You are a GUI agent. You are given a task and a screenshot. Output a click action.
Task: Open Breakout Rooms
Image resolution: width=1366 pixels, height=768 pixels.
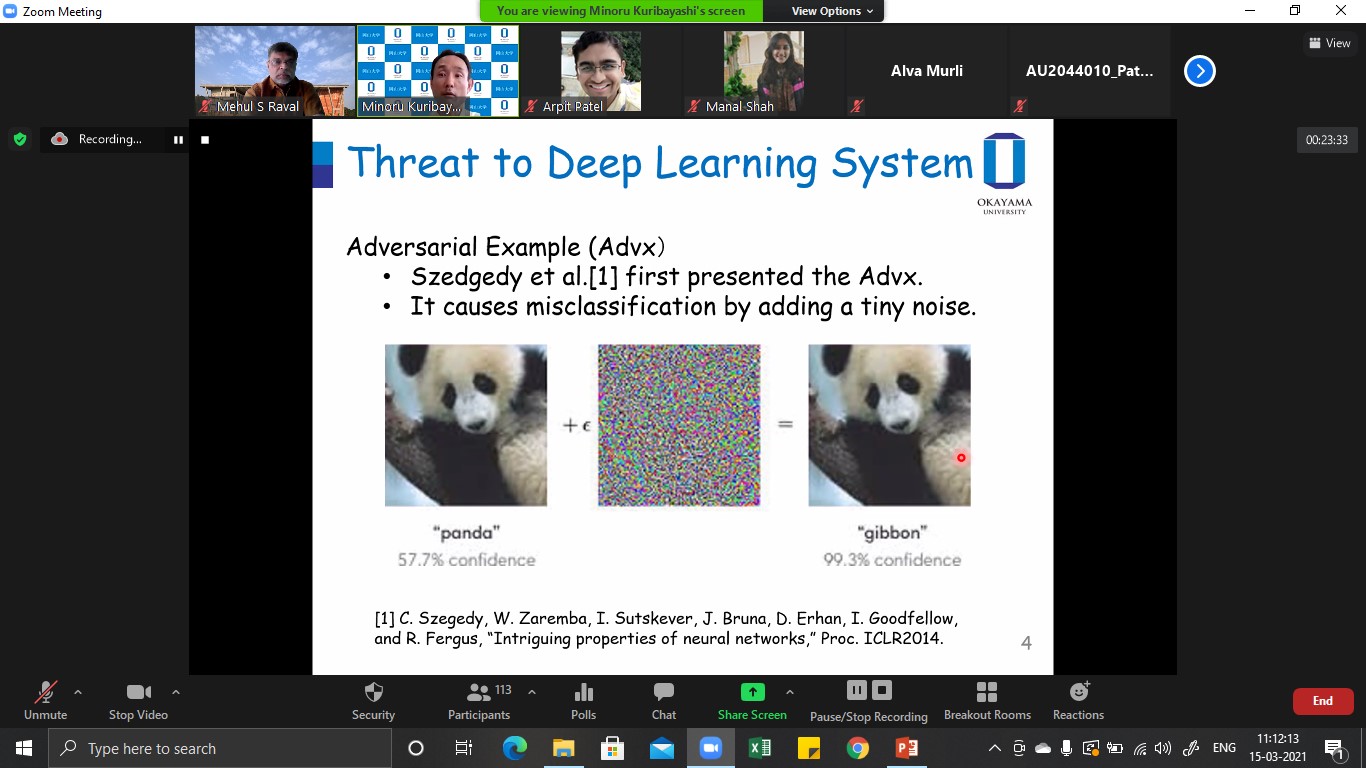click(x=986, y=693)
